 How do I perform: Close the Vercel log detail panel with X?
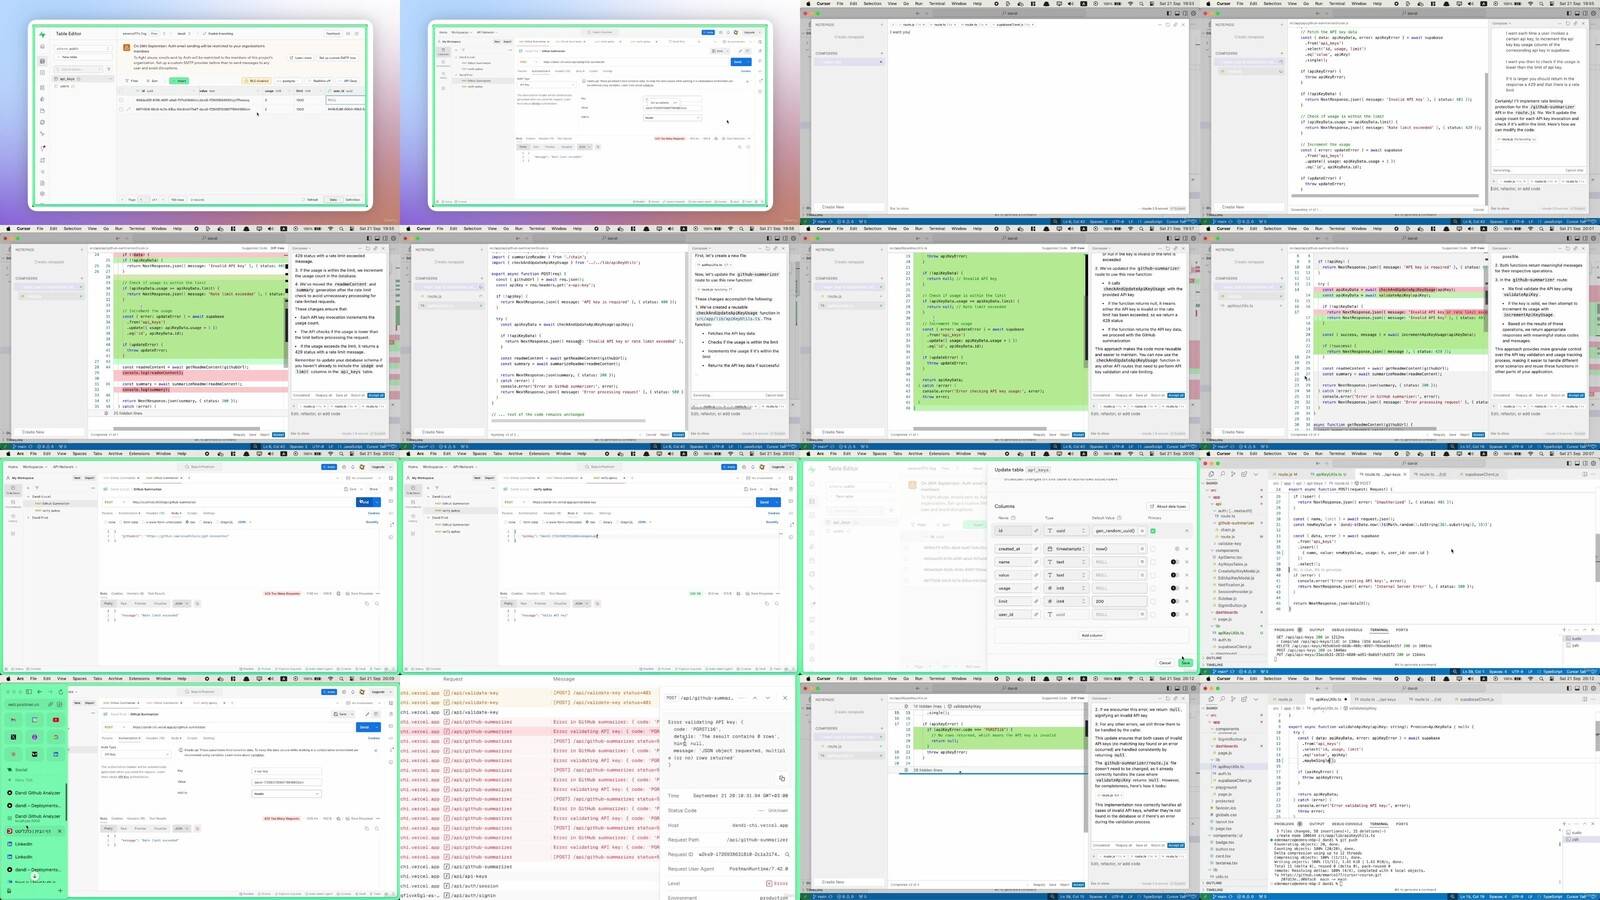(x=785, y=698)
